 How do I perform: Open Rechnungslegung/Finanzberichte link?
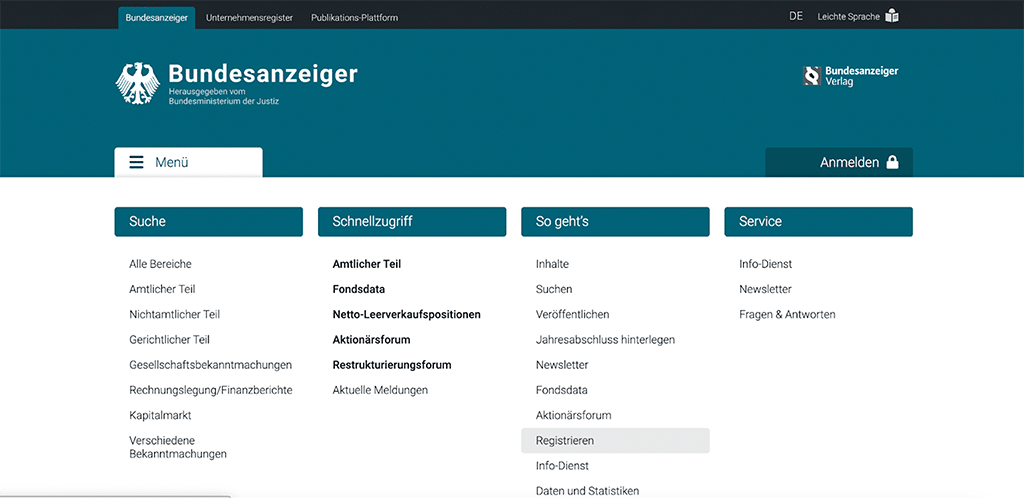tap(211, 390)
